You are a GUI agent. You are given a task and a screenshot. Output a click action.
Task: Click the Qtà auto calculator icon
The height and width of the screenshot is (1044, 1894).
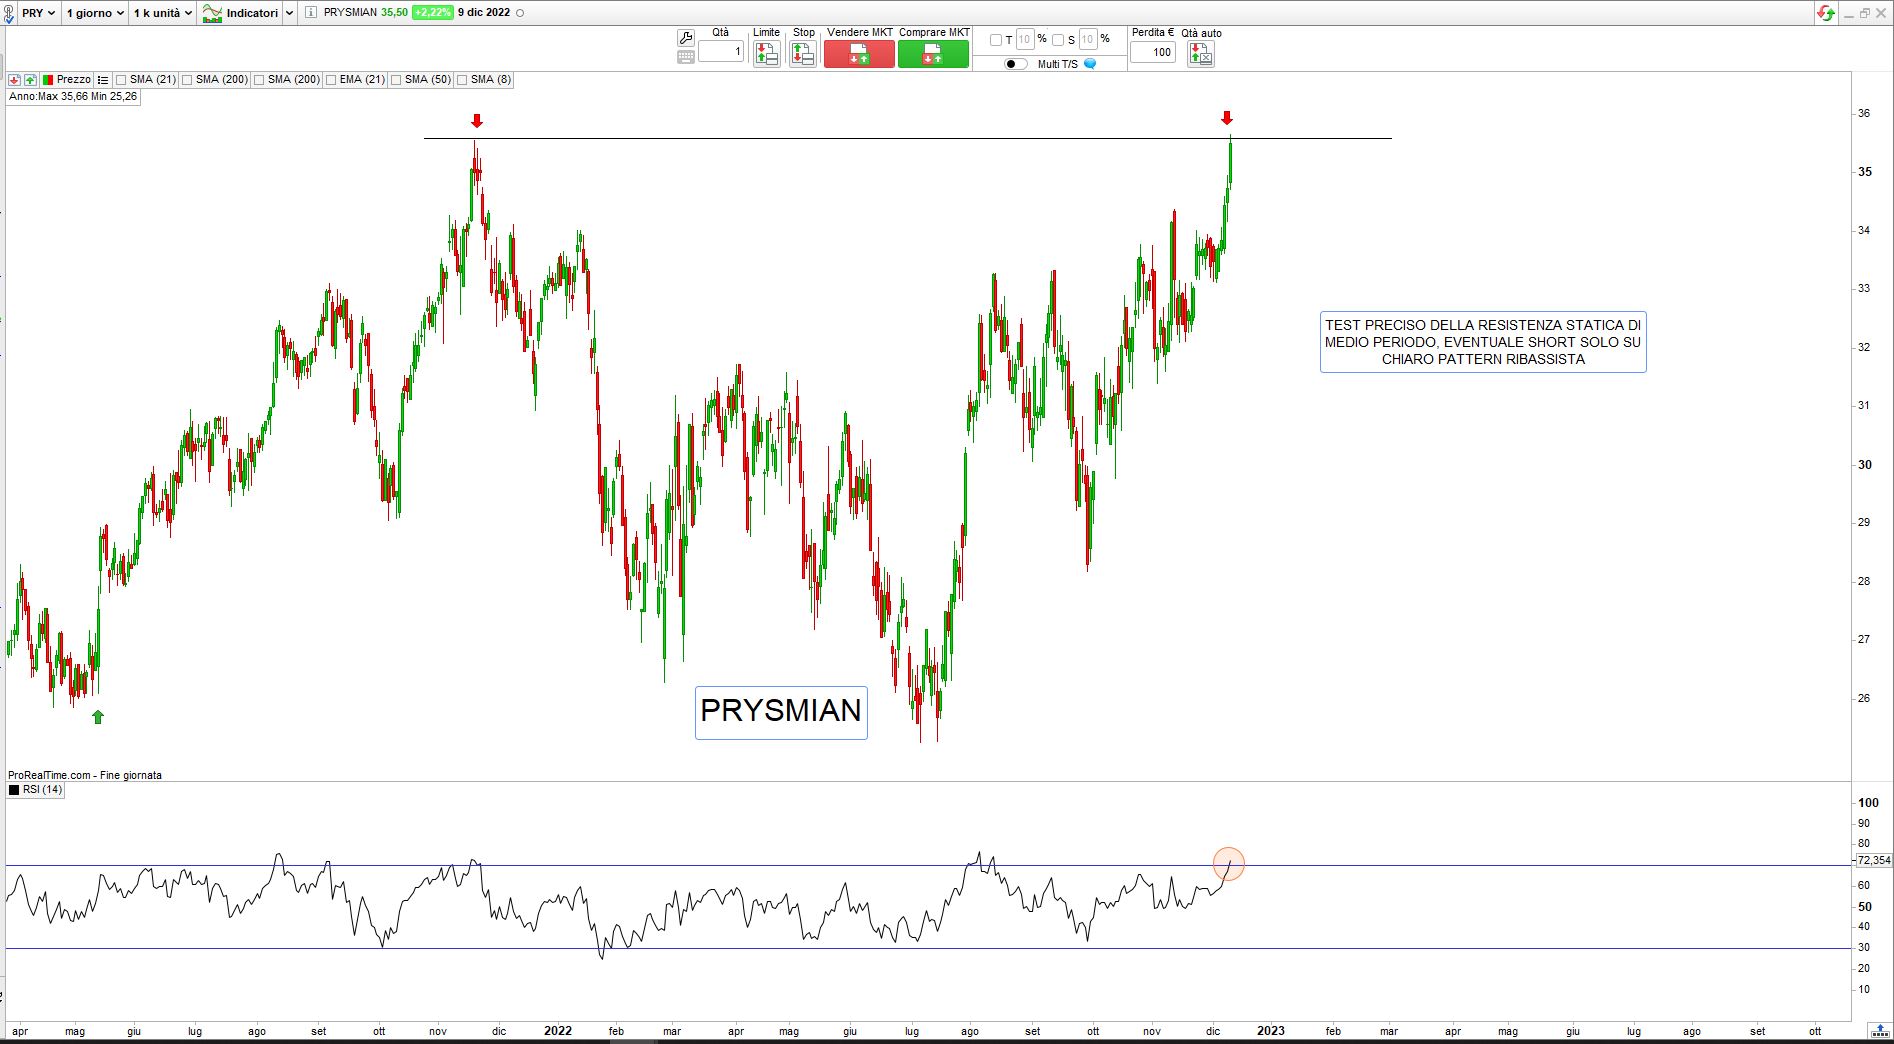pyautogui.click(x=1200, y=54)
